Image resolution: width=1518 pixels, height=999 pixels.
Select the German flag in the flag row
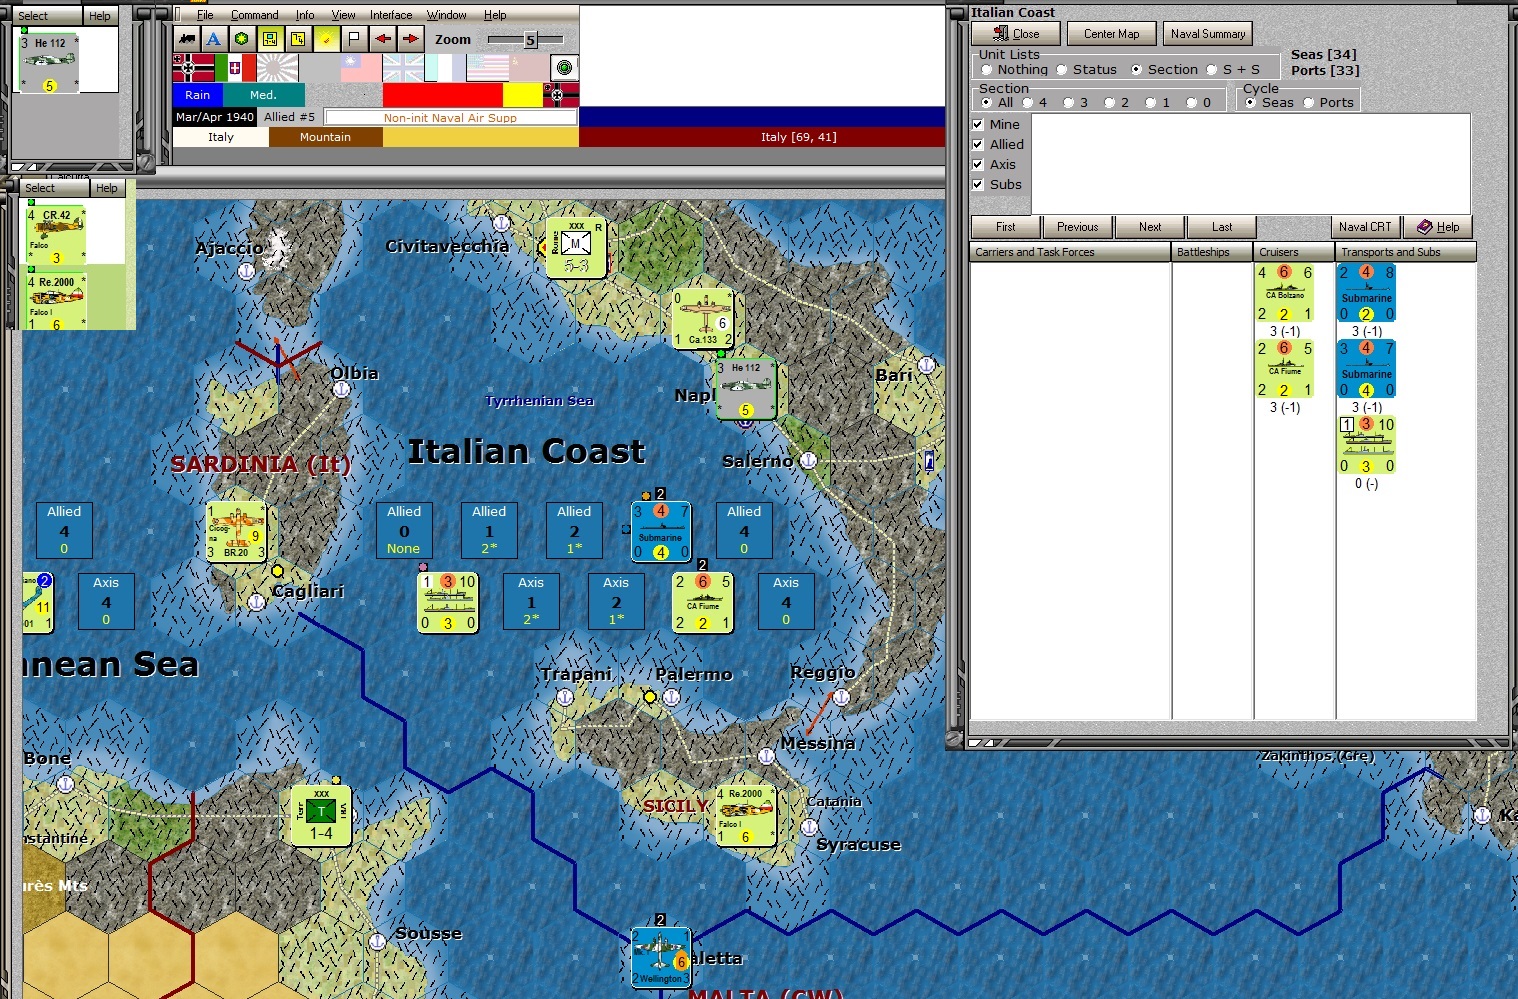(x=193, y=68)
